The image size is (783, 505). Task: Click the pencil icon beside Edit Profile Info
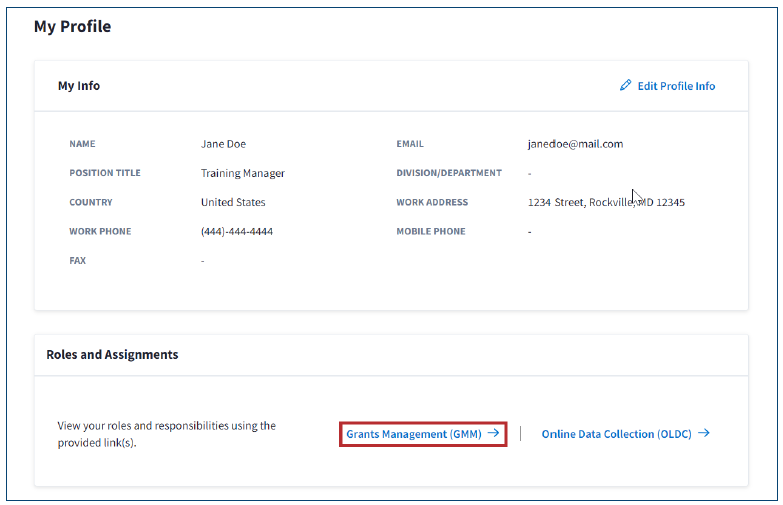[x=626, y=86]
